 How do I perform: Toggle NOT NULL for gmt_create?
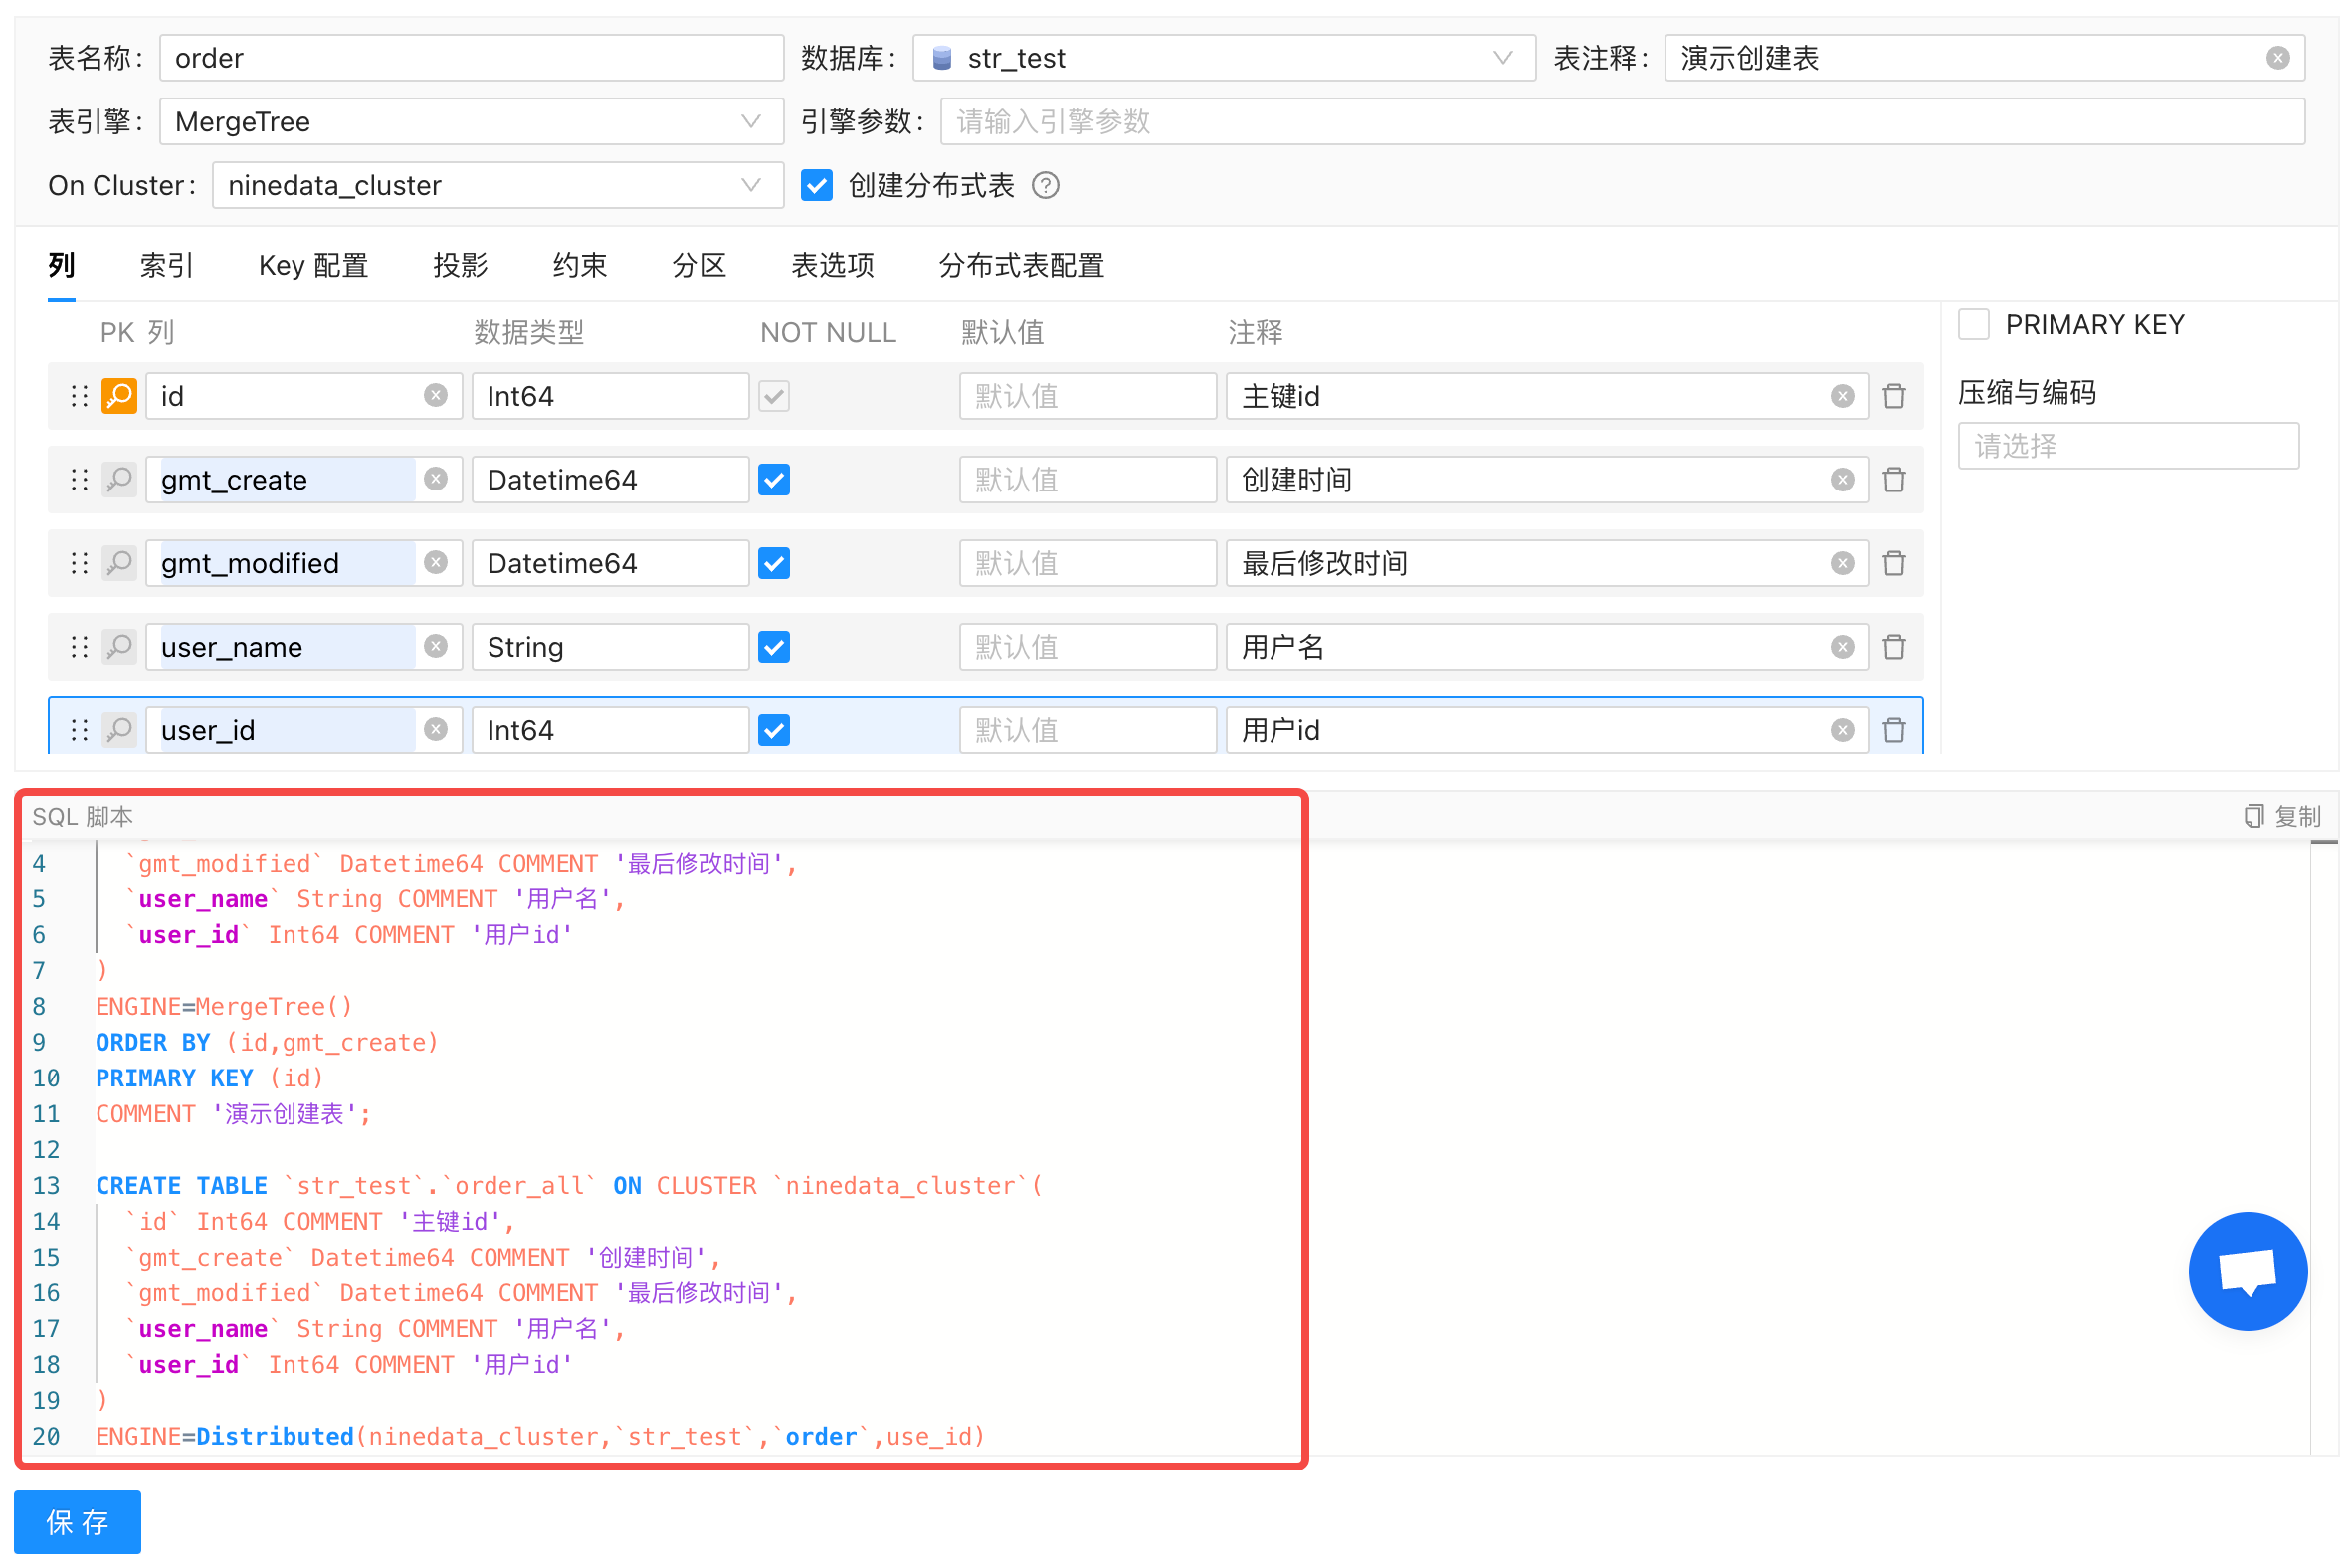tap(773, 480)
